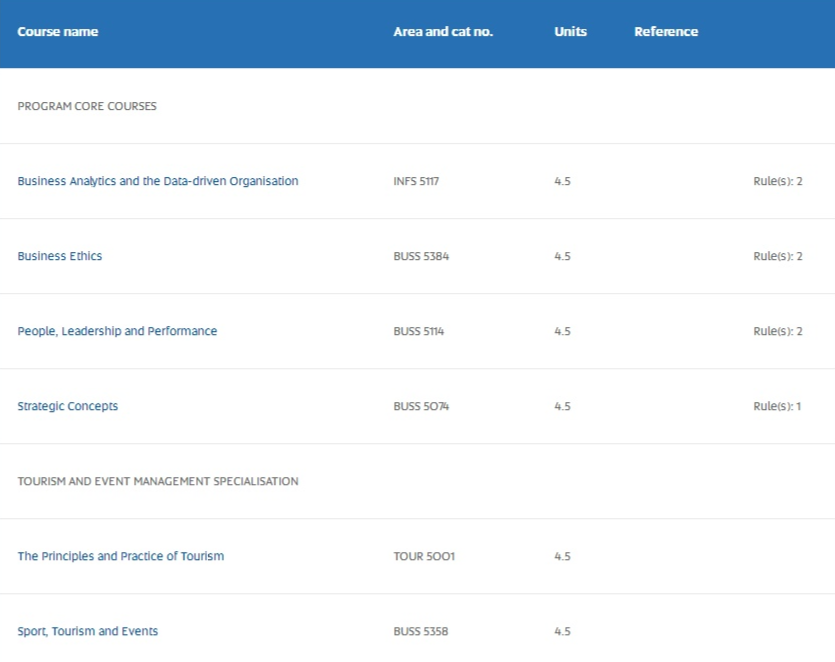Image resolution: width=835 pixels, height=662 pixels.
Task: Click Tourism and Event Management Specialisation heading
Action: [x=158, y=481]
